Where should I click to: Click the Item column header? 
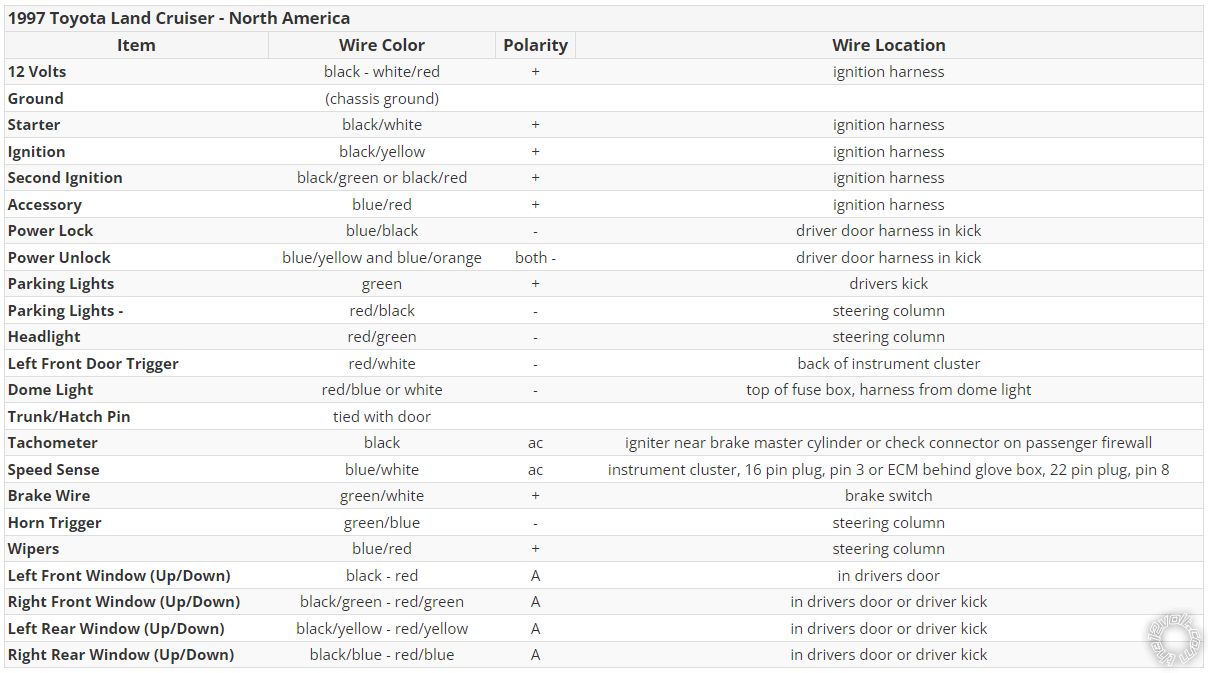click(x=136, y=45)
